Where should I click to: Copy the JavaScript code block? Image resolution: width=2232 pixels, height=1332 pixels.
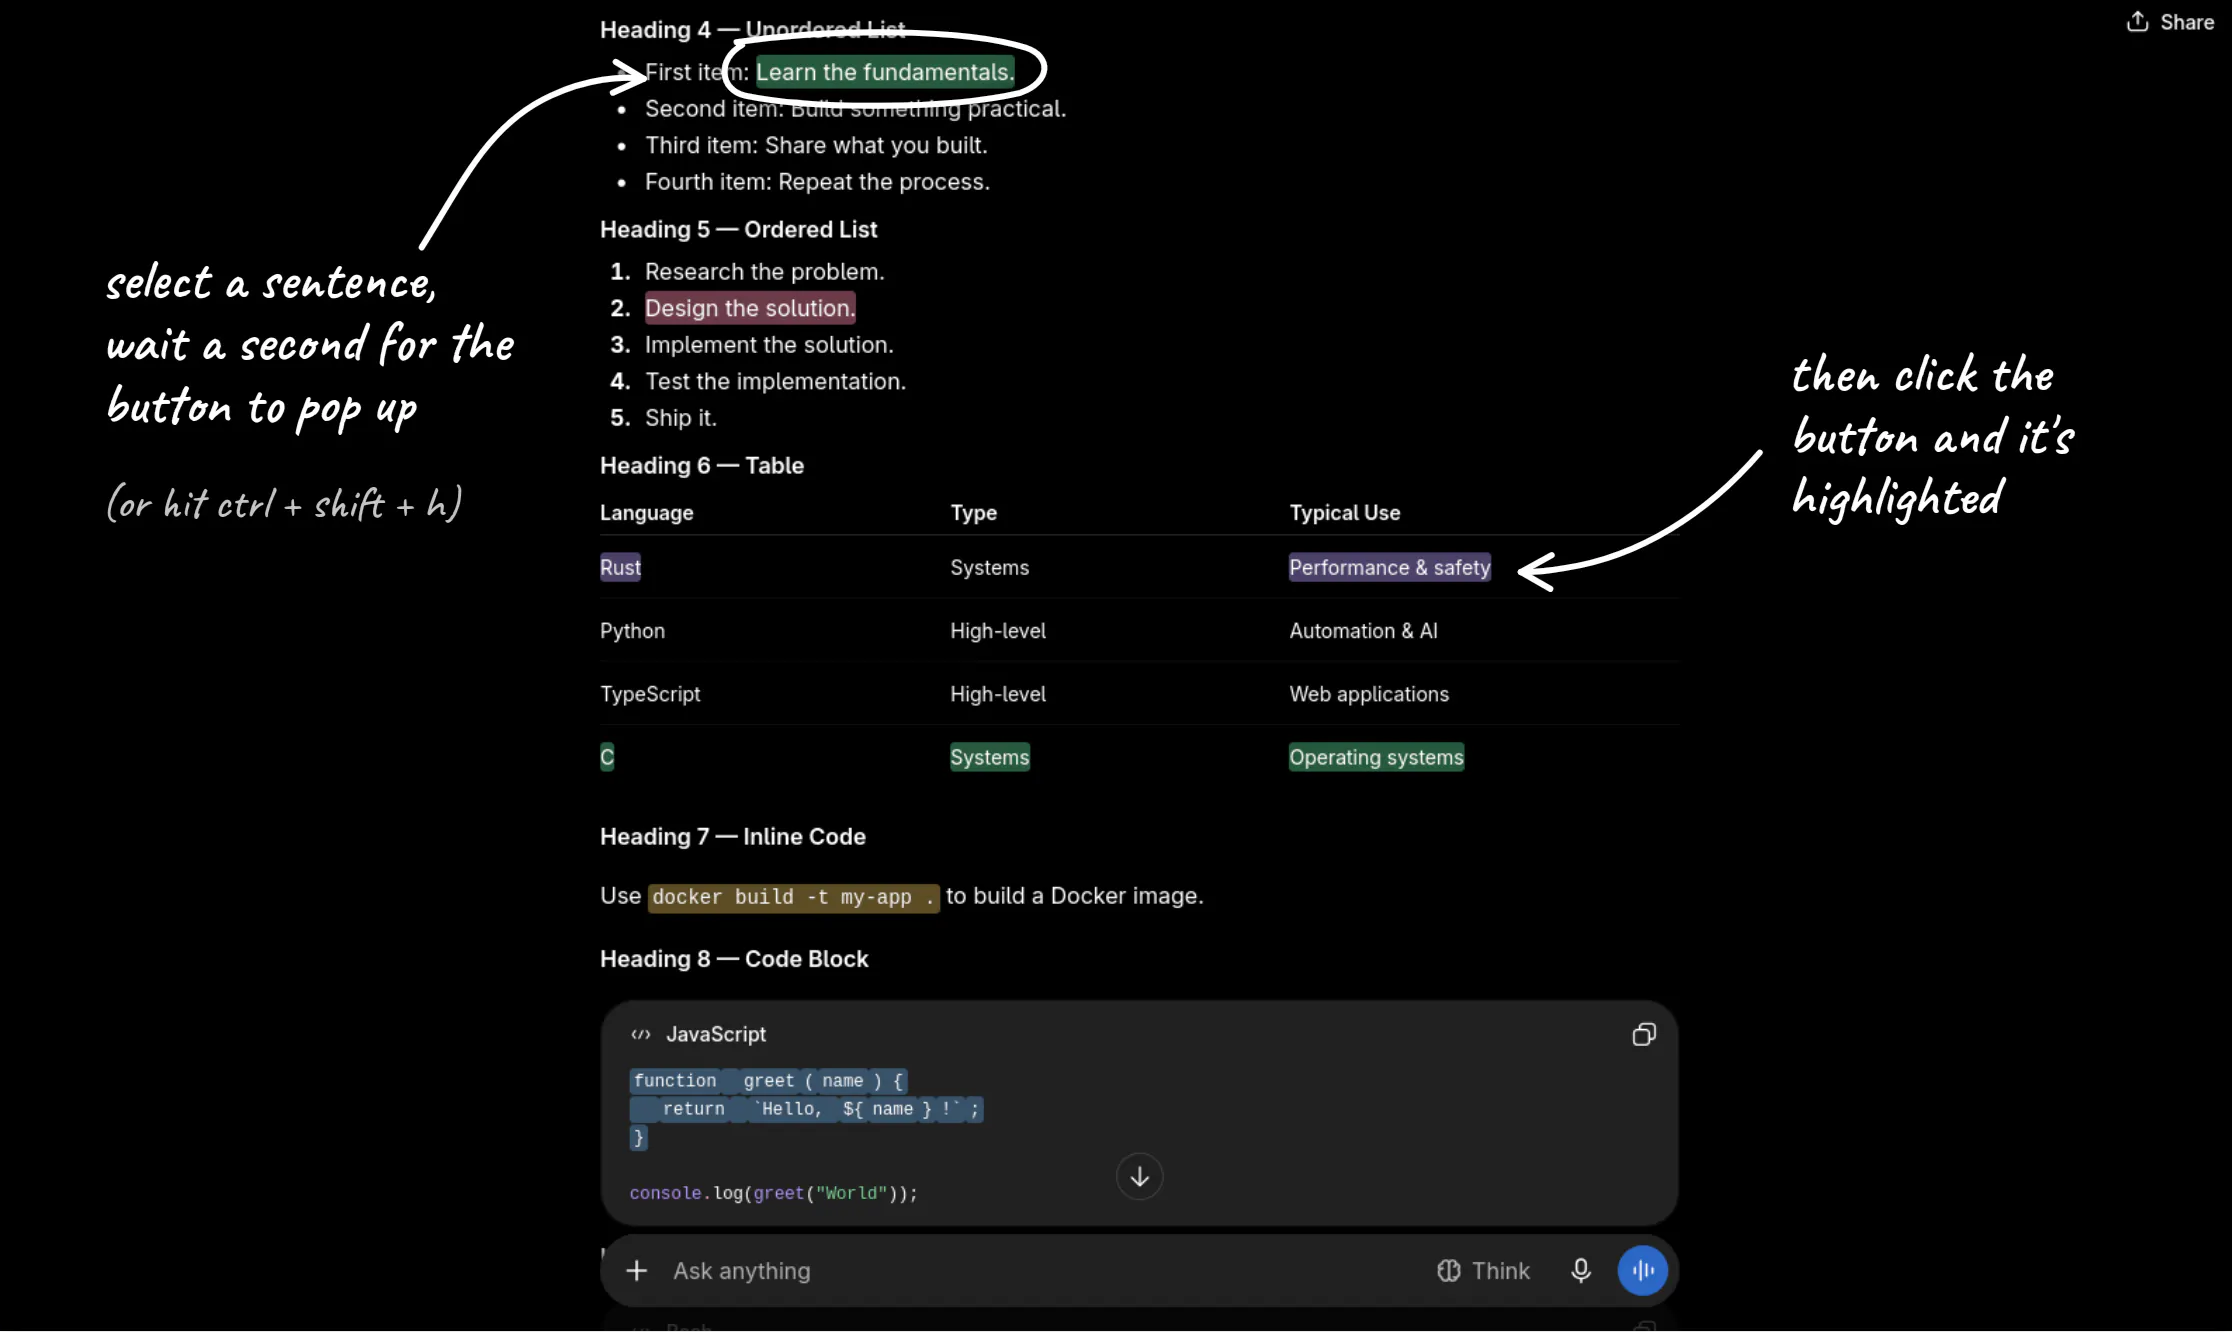(1644, 1034)
